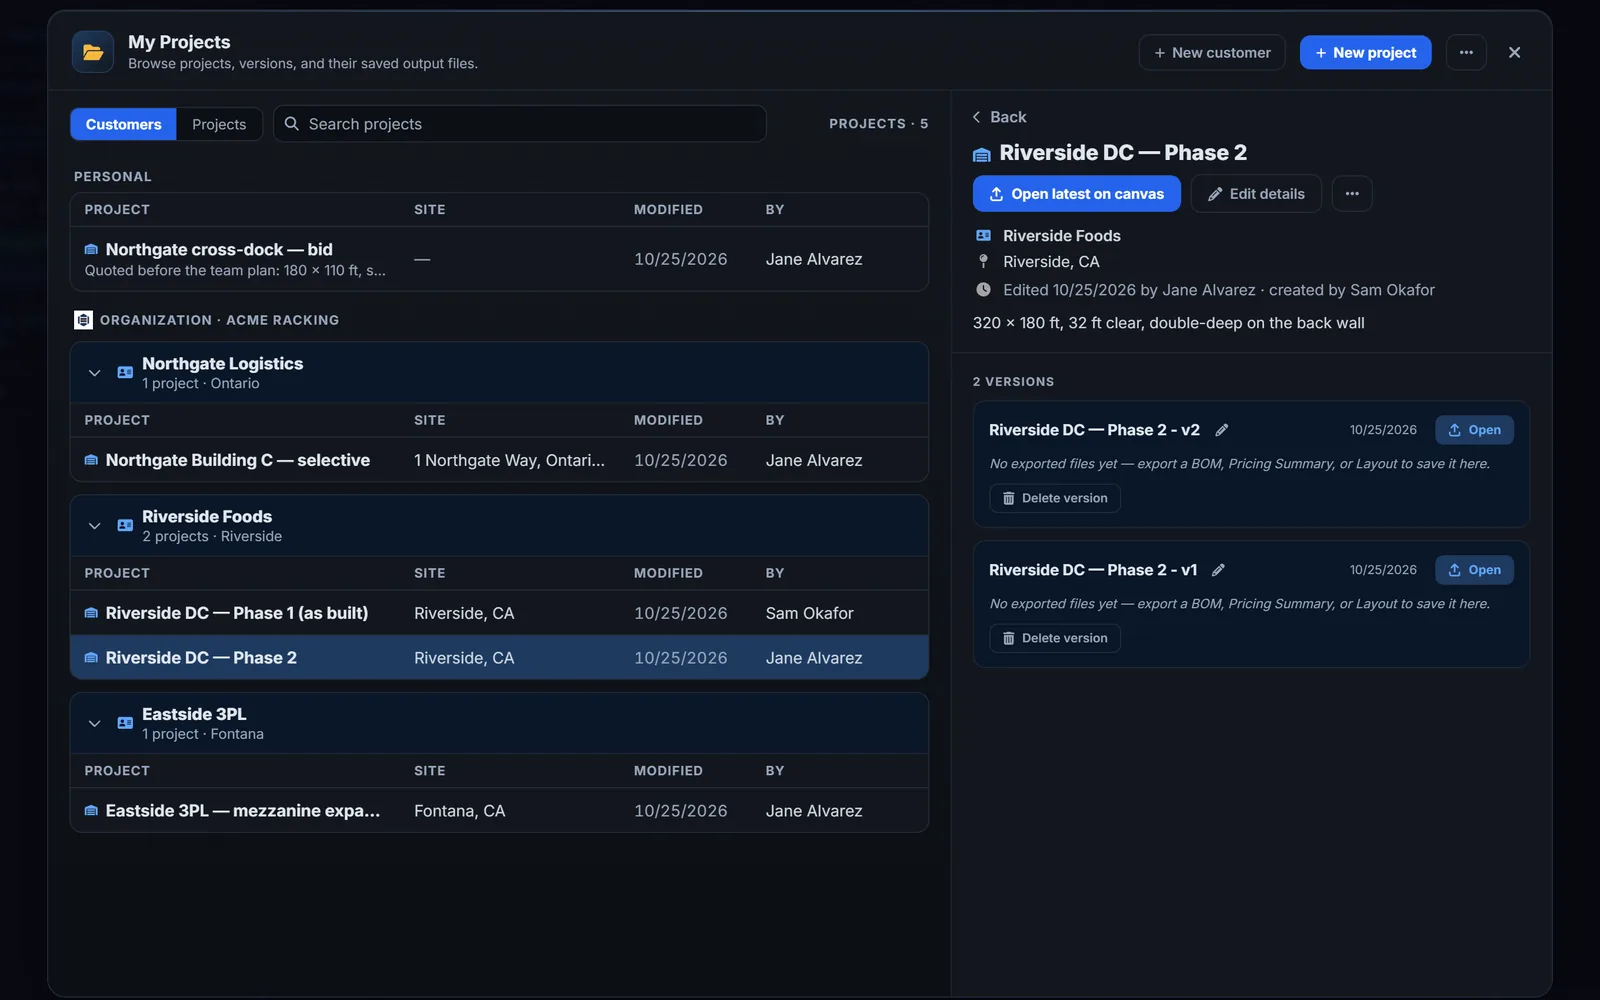Click the Eastside 3PL mezzanine warehouse icon
This screenshot has height=1000, width=1600.
tap(91, 811)
